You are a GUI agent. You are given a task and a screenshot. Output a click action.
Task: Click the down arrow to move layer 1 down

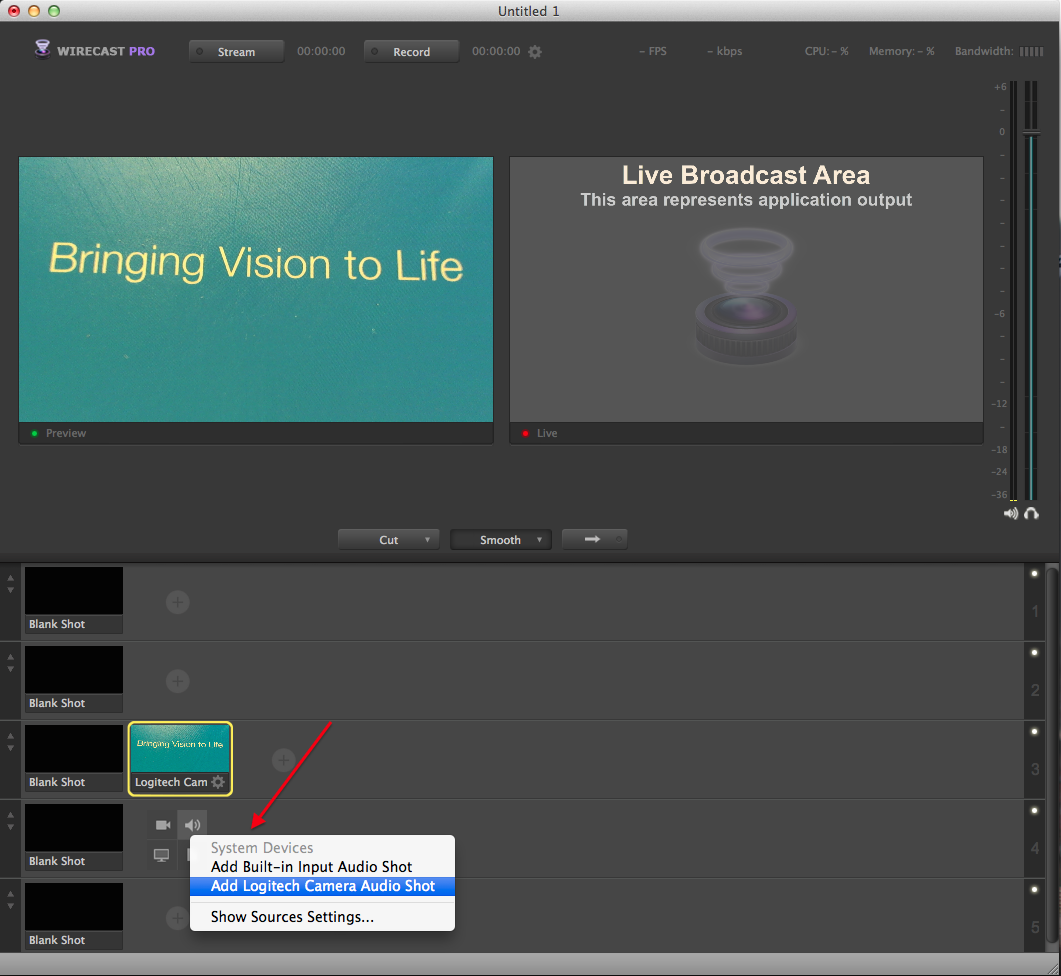coord(10,590)
